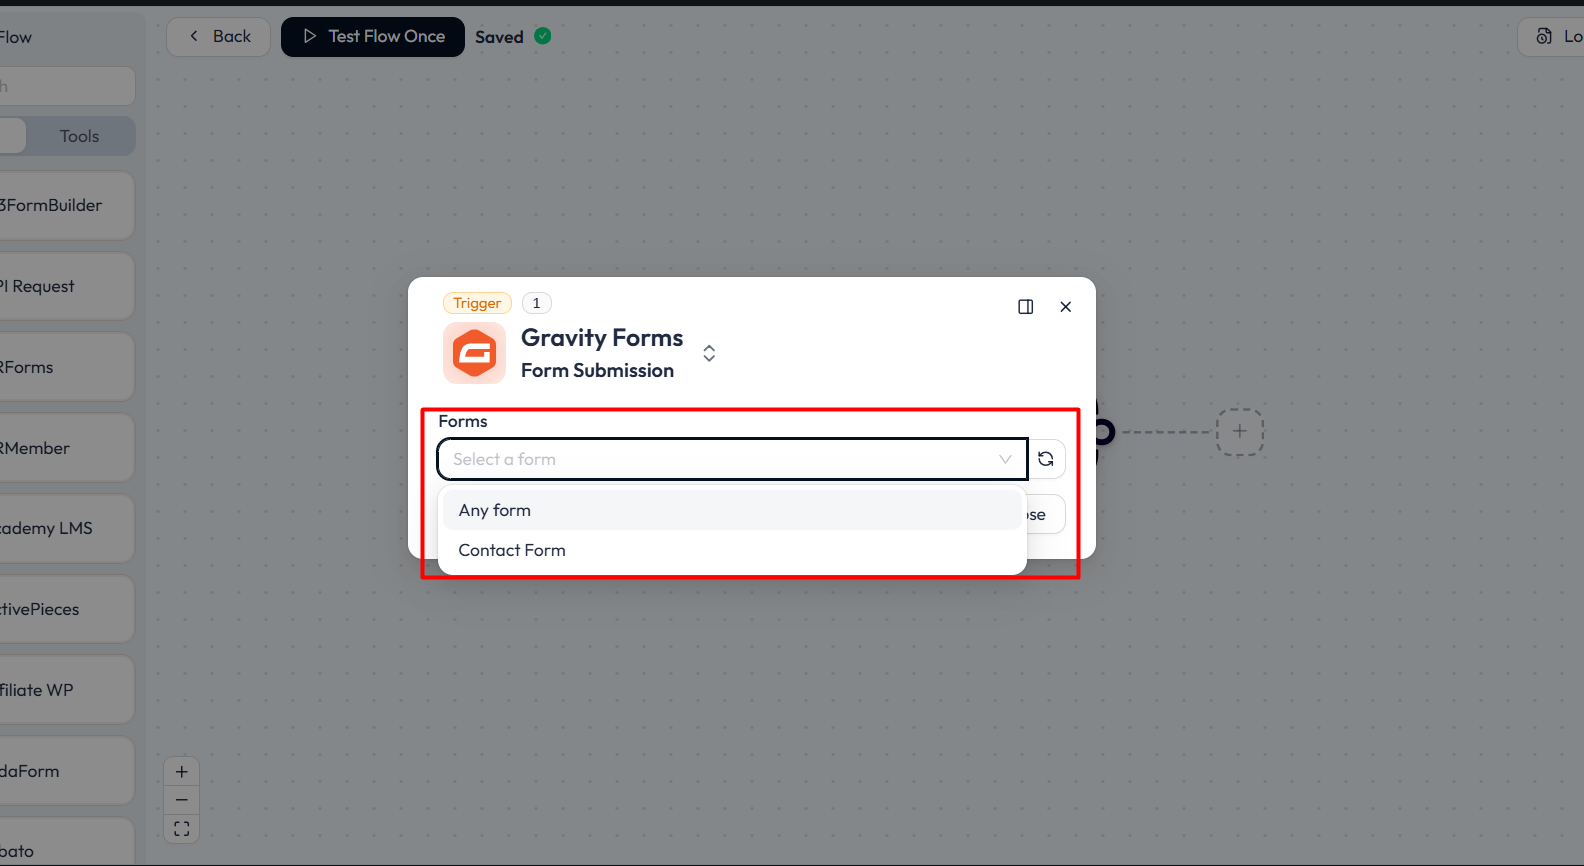Click the Trigger badge
Image resolution: width=1584 pixels, height=866 pixels.
pyautogui.click(x=477, y=303)
